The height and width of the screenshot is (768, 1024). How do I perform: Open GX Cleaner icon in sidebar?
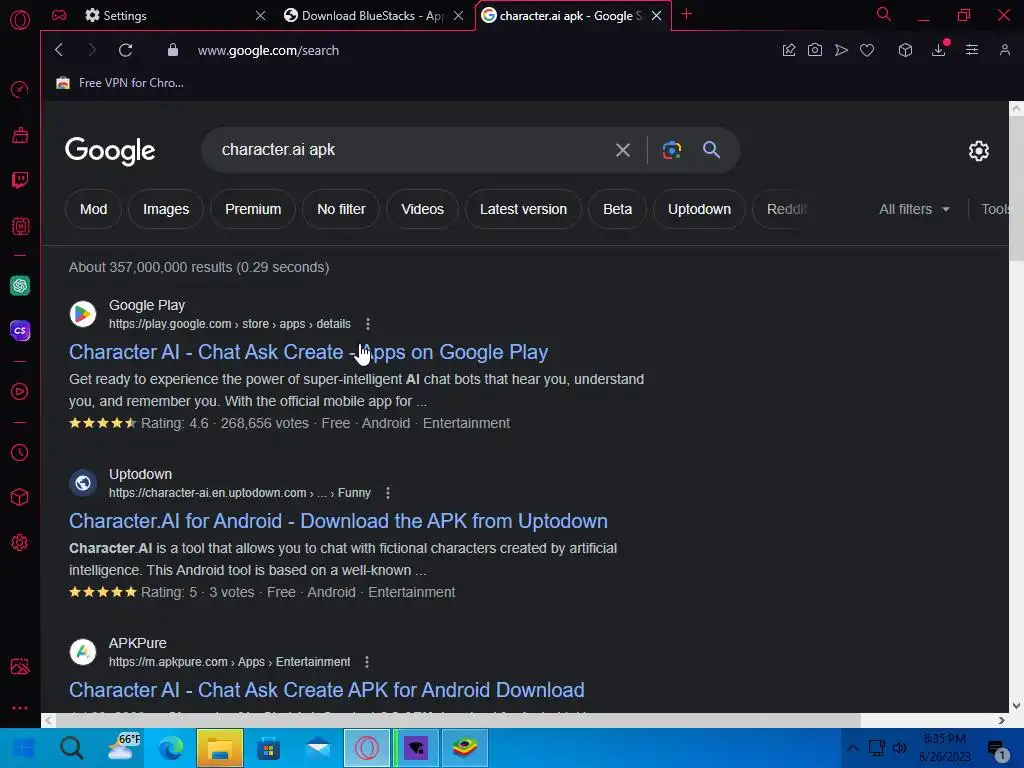click(x=20, y=135)
